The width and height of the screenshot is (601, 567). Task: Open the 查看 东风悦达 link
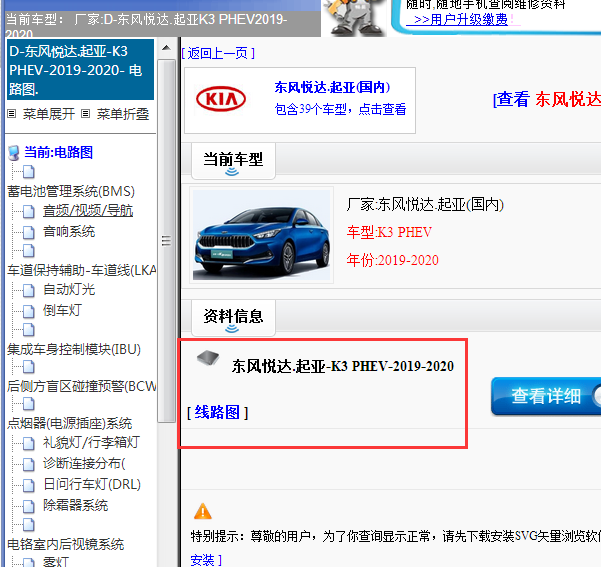pos(547,99)
